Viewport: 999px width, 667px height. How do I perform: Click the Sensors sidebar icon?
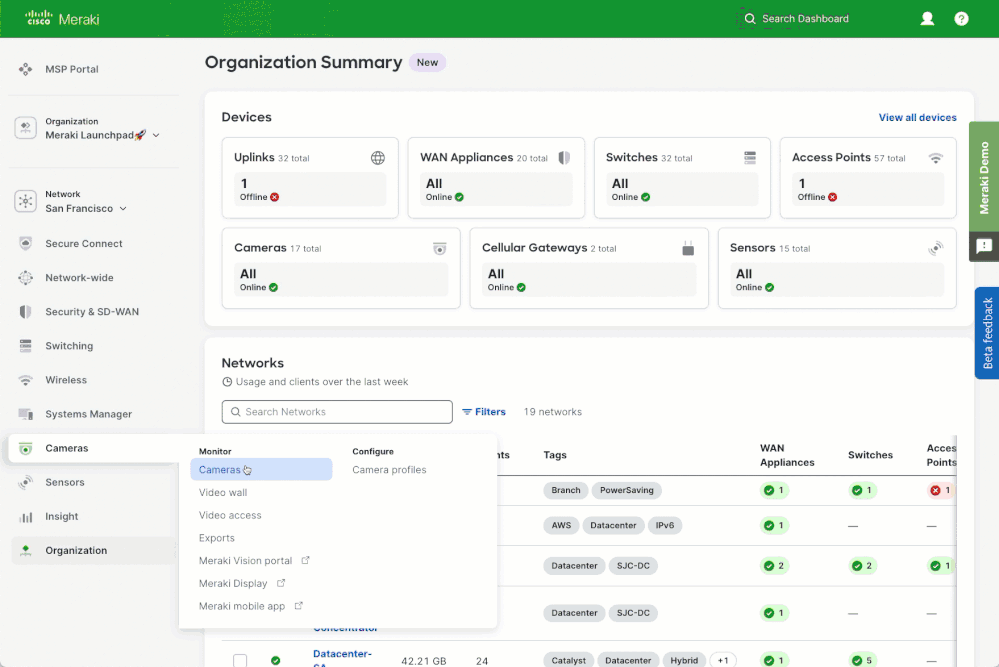25,482
